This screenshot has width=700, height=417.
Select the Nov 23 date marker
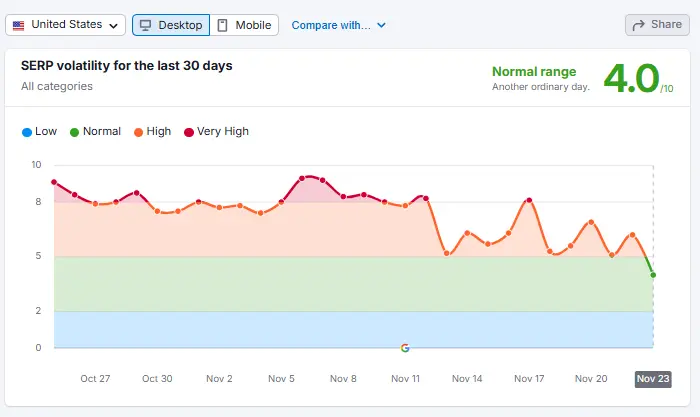coord(653,379)
